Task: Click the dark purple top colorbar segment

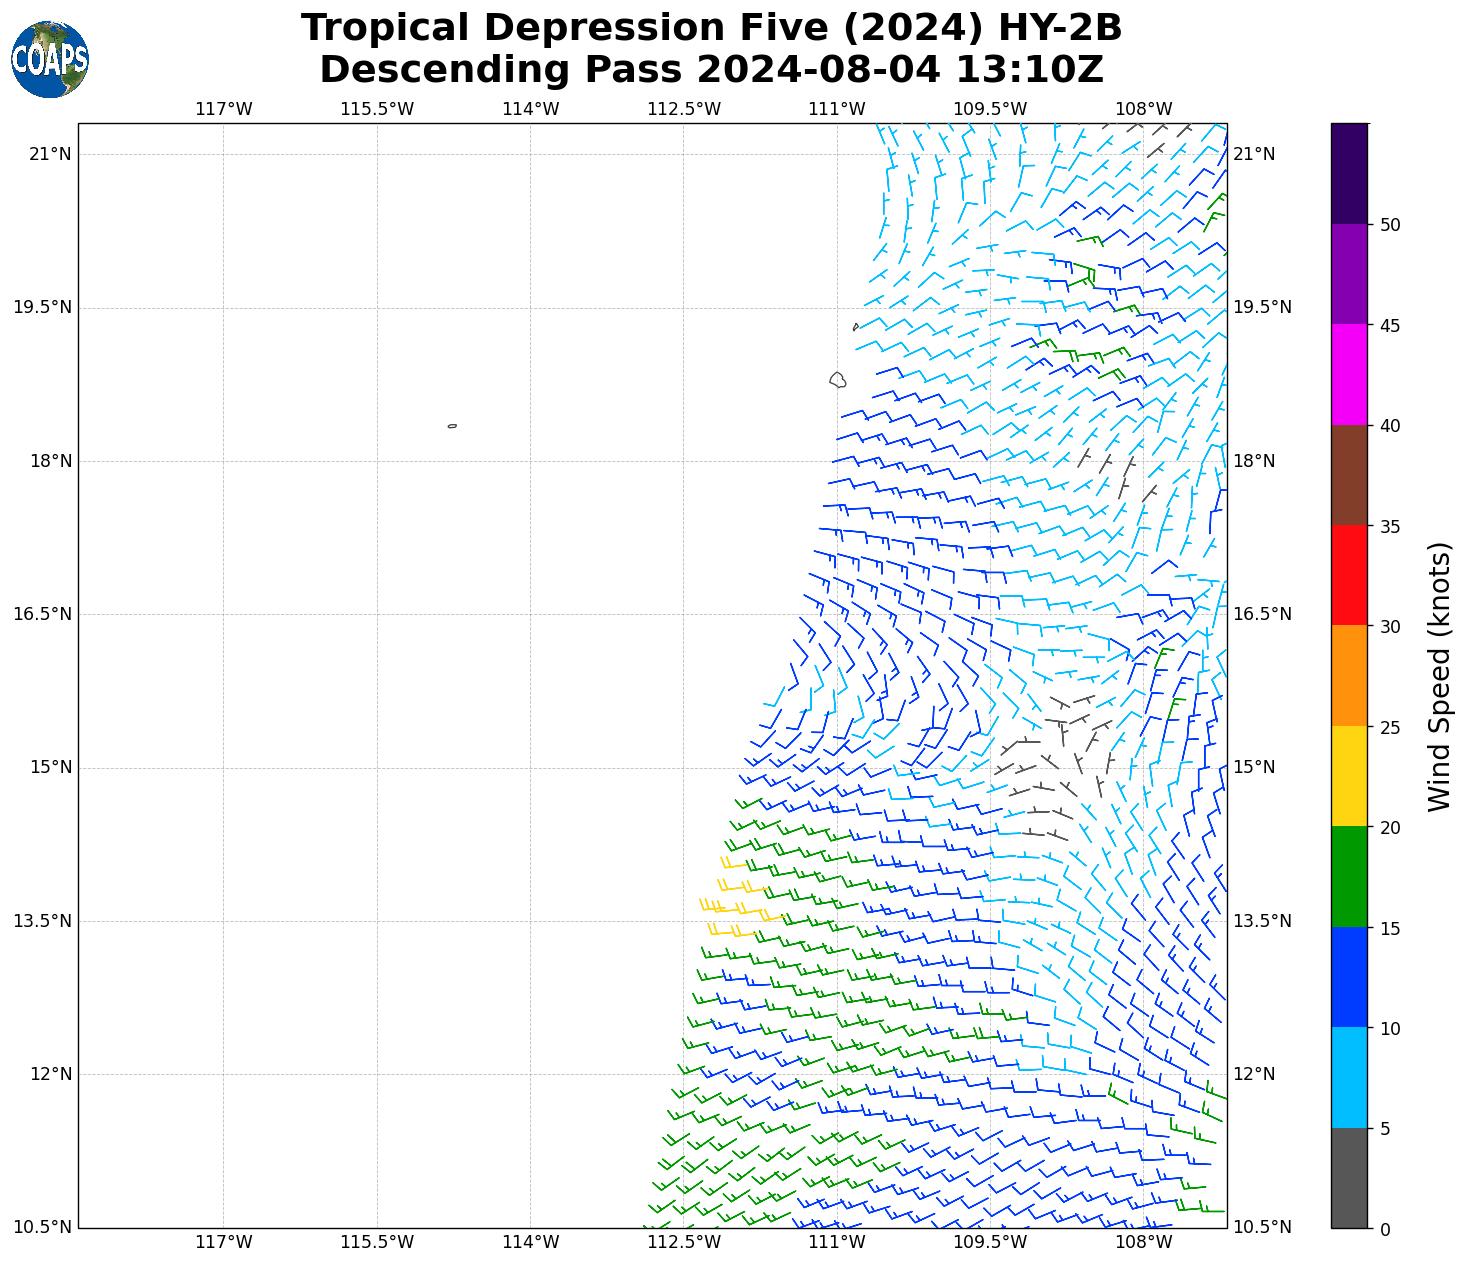Action: click(1349, 173)
